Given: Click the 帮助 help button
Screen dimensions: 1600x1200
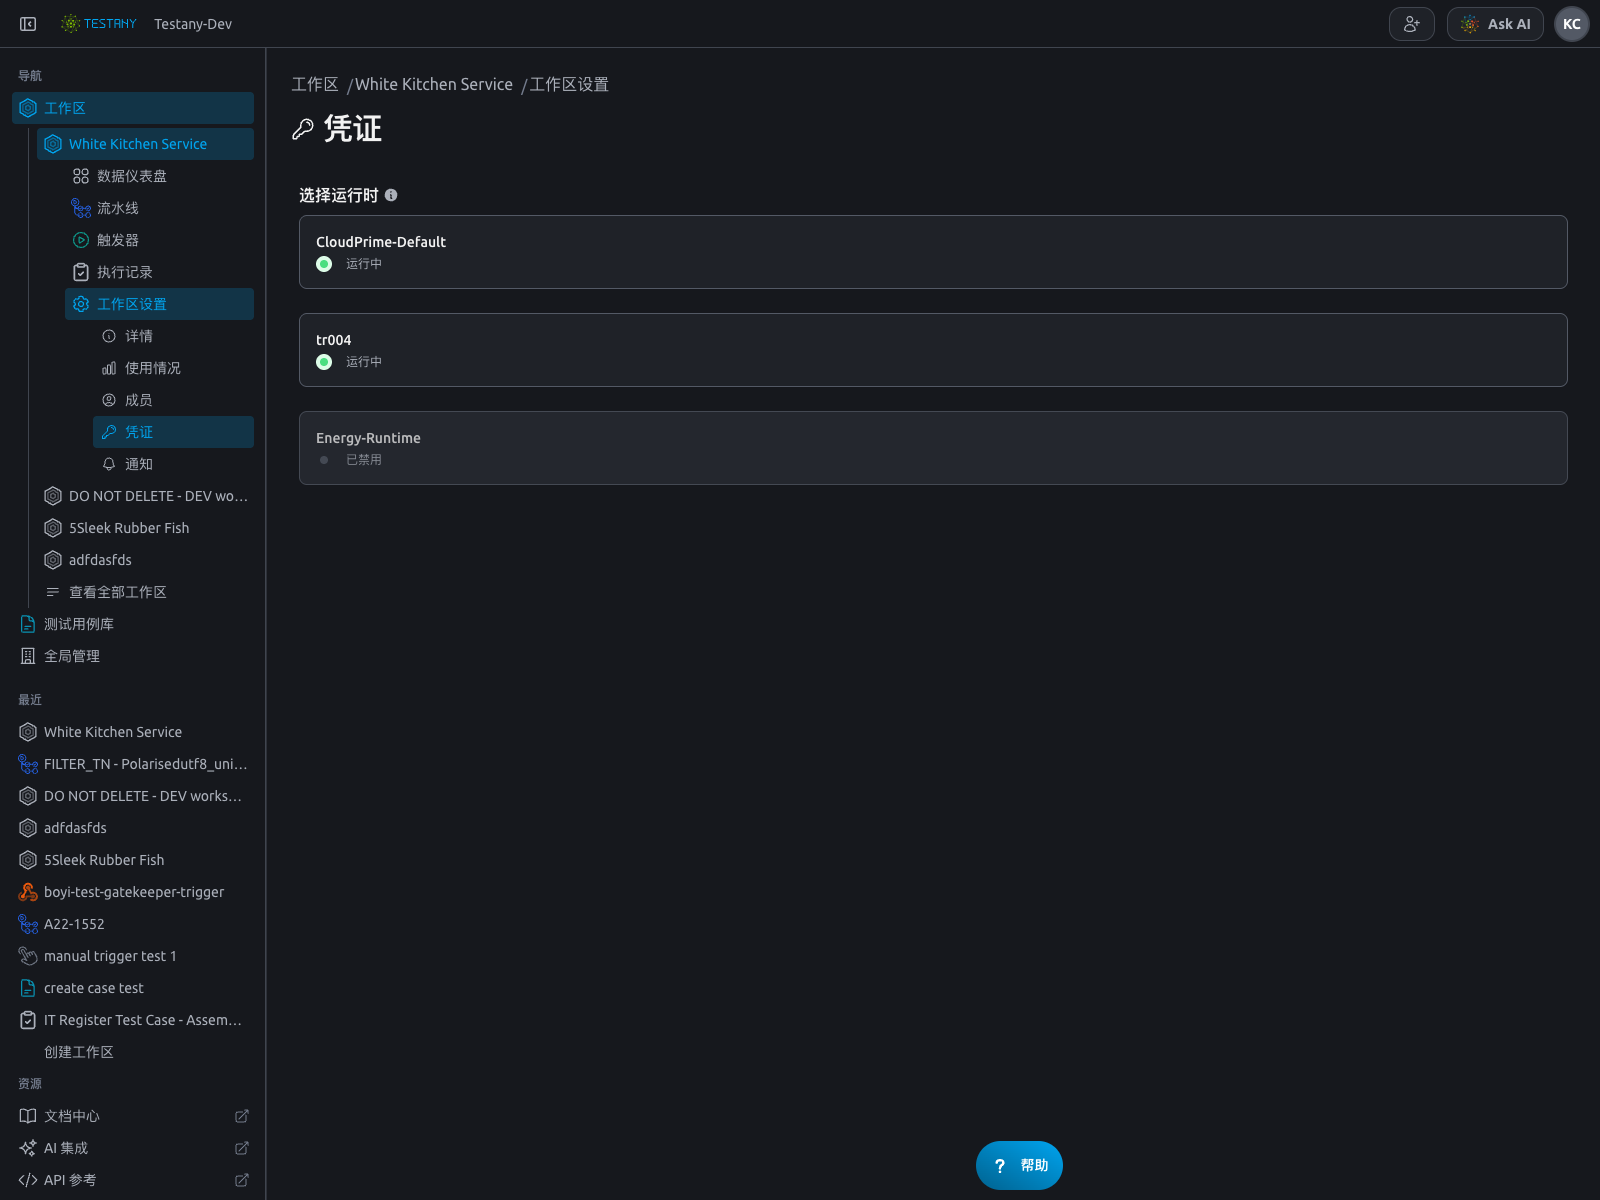Looking at the screenshot, I should pos(1019,1165).
